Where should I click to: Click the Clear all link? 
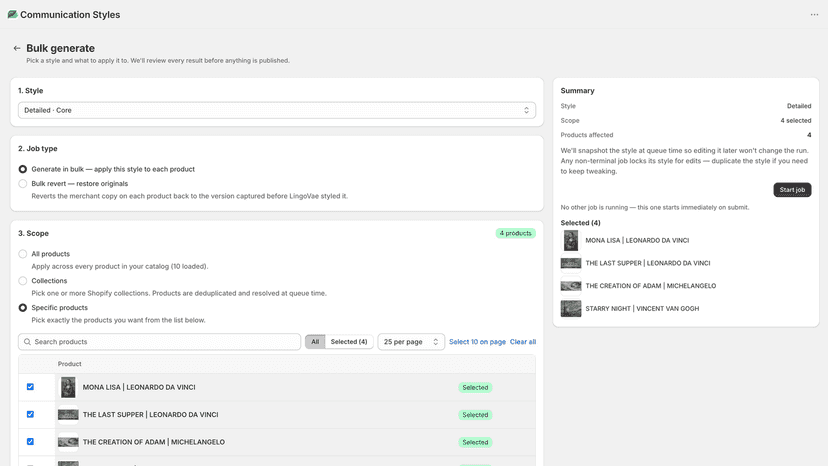(x=523, y=342)
